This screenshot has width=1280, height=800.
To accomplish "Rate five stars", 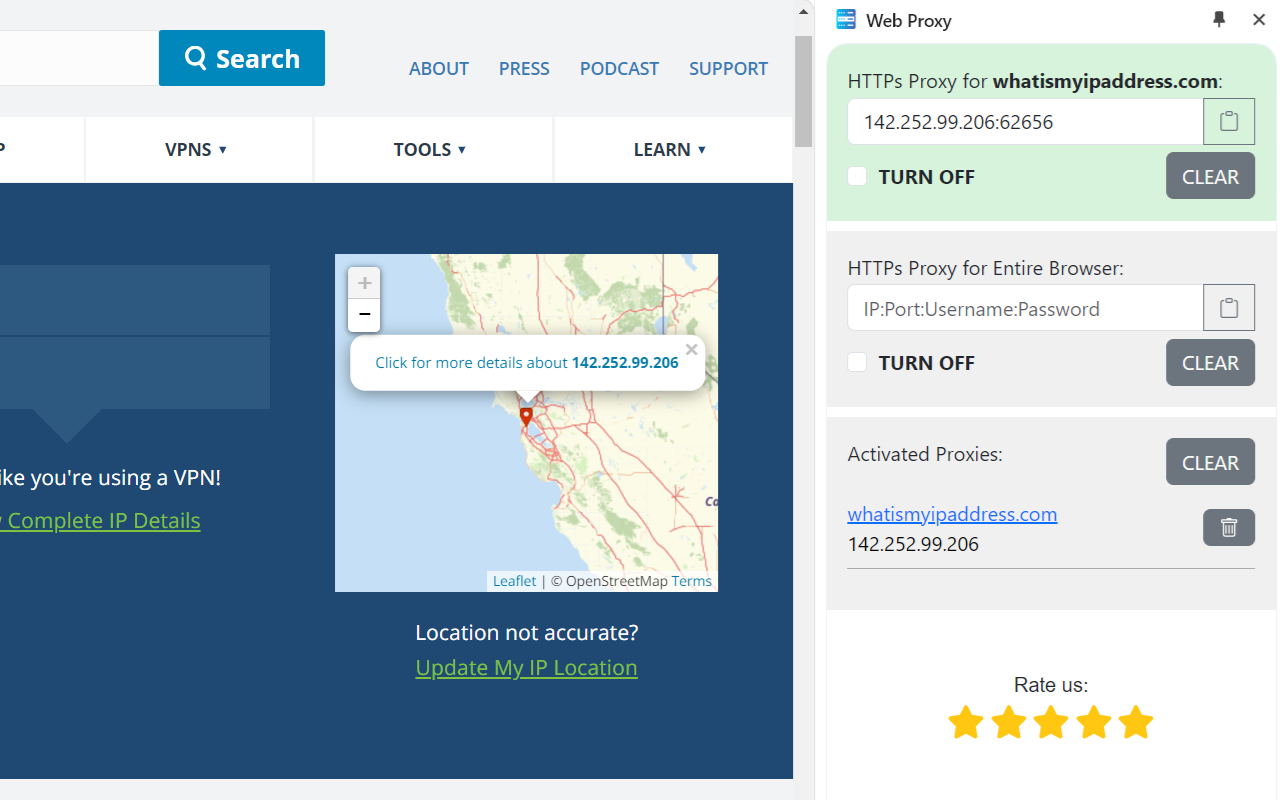I will point(1136,722).
